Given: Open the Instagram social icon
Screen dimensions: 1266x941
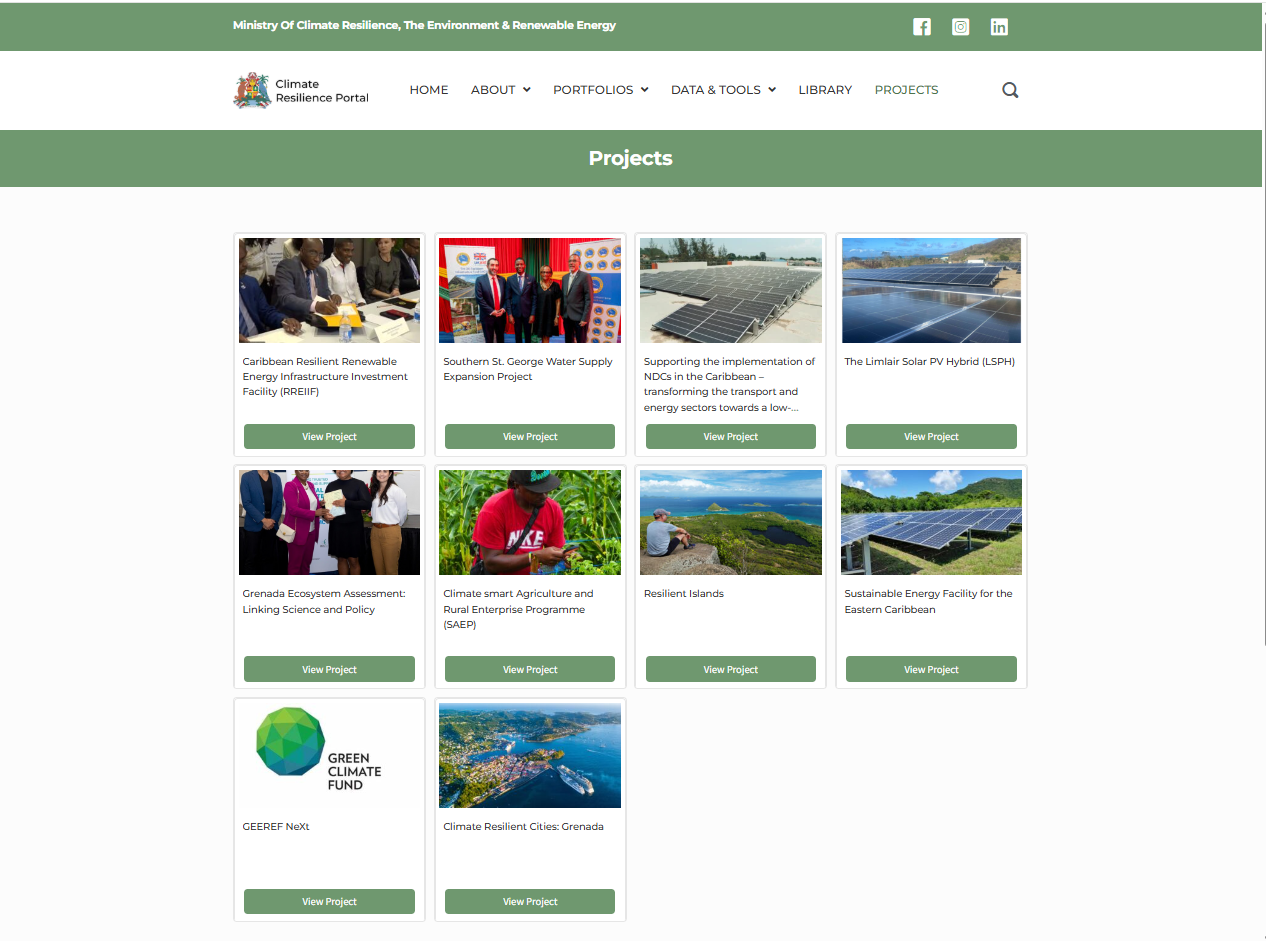Looking at the screenshot, I should click(960, 27).
